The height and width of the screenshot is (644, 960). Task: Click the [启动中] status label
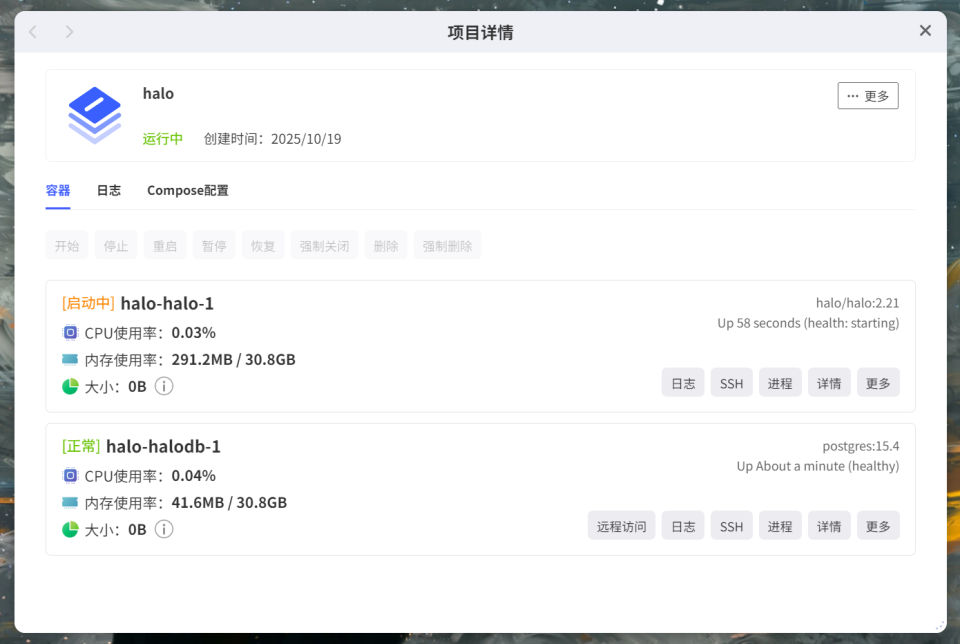[x=88, y=303]
